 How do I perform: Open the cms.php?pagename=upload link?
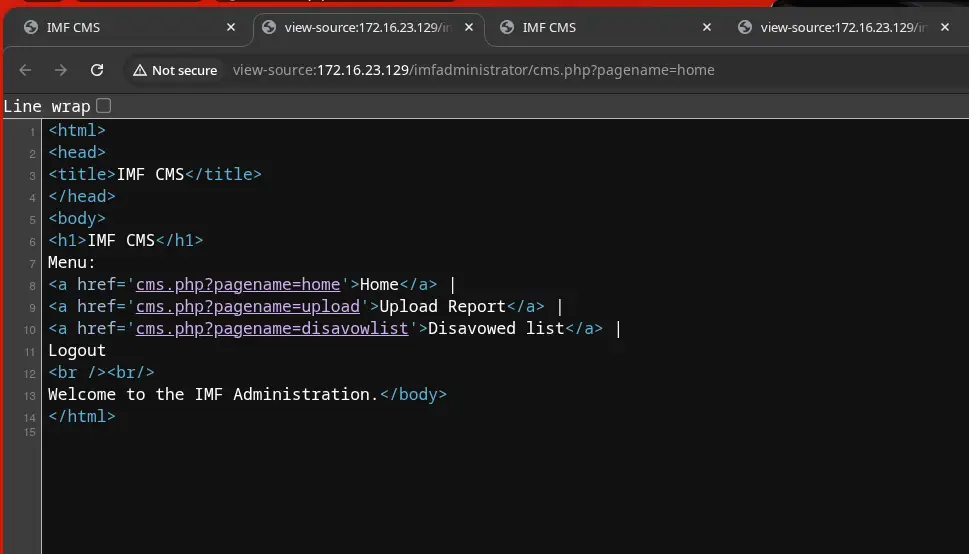point(247,307)
